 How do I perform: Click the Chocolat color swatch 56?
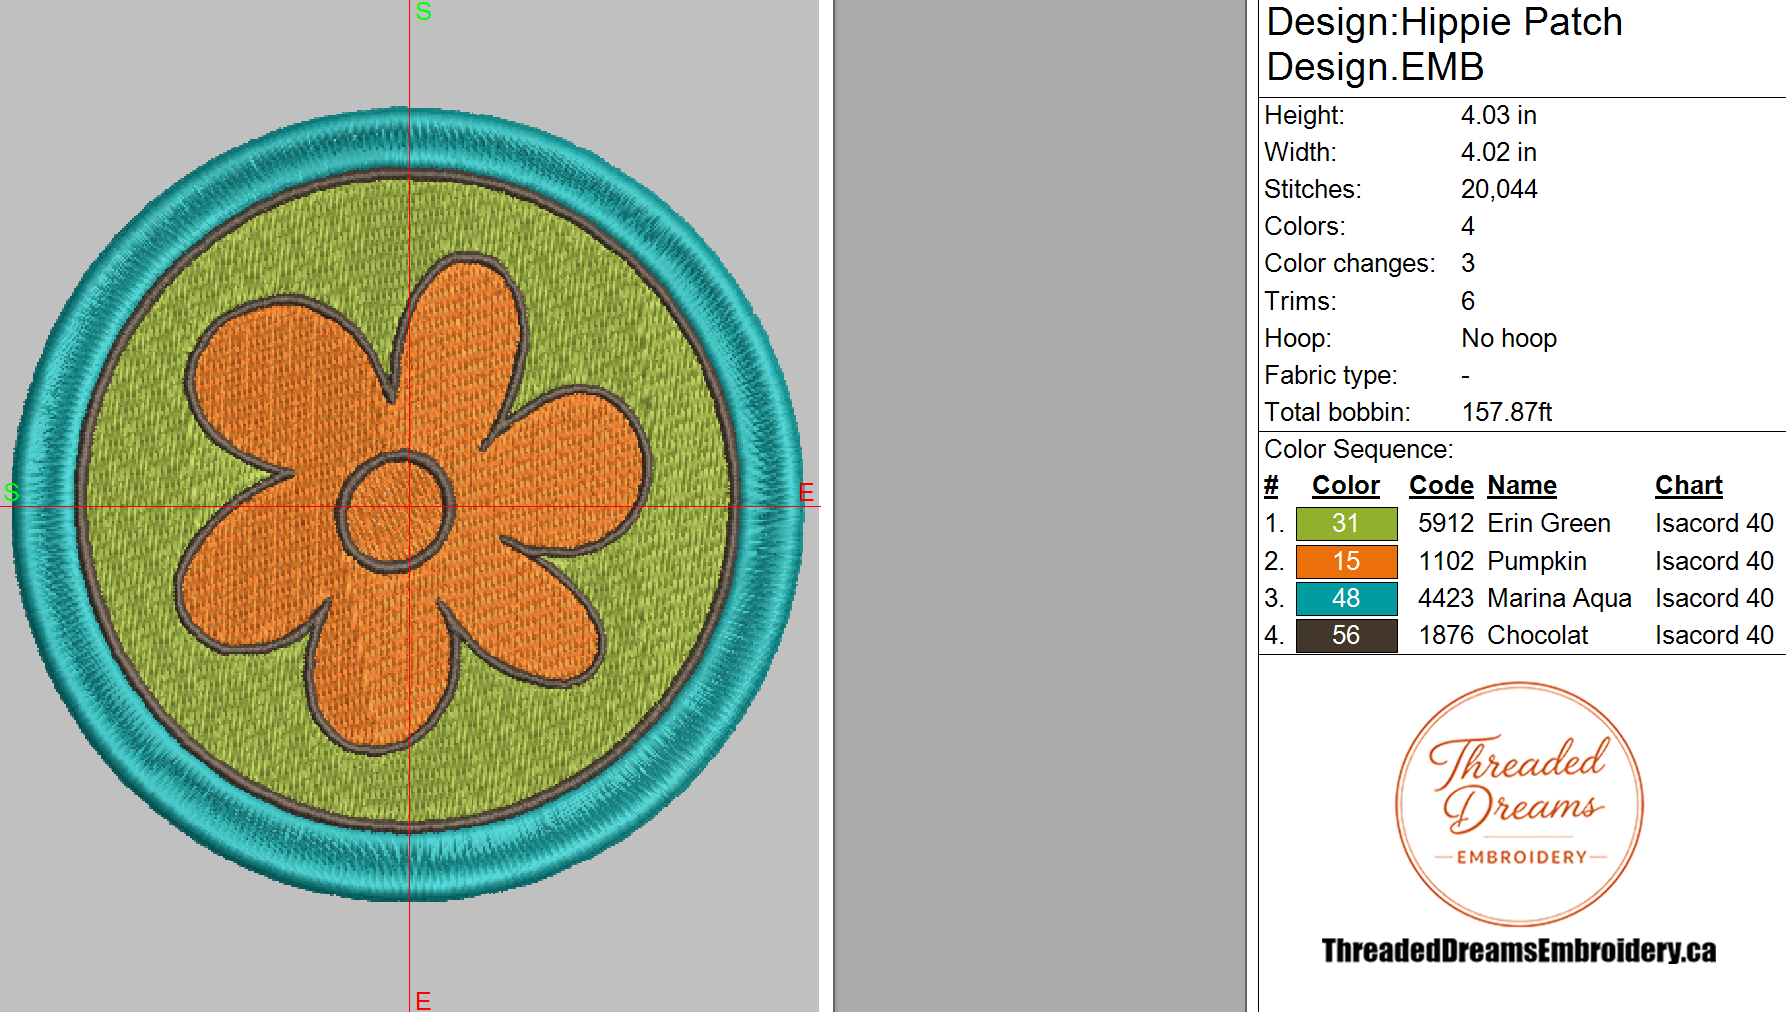[x=1346, y=635]
